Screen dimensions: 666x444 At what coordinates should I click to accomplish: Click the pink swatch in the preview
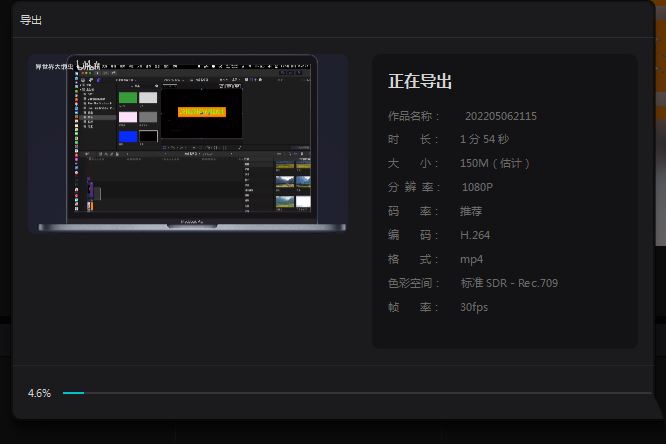127,117
